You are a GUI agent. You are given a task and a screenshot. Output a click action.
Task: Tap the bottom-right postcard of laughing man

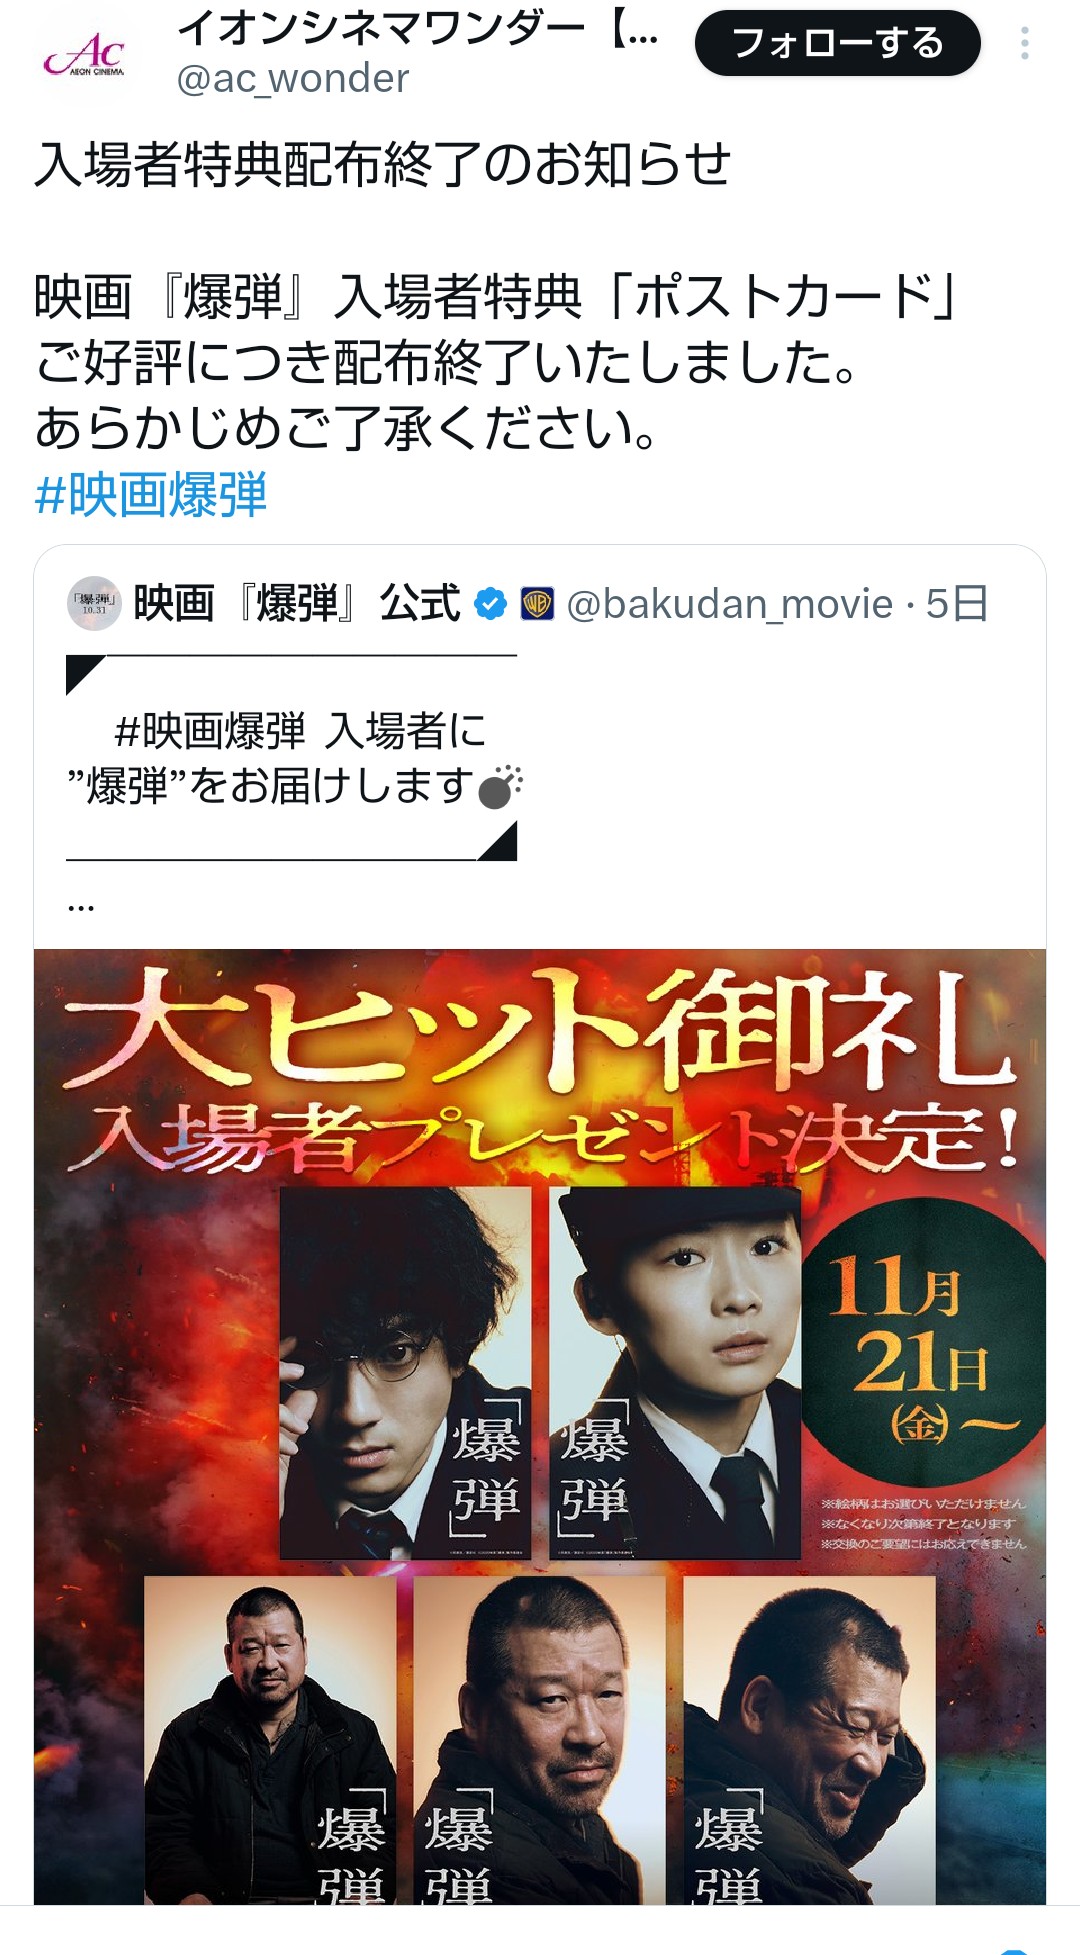tap(809, 1740)
